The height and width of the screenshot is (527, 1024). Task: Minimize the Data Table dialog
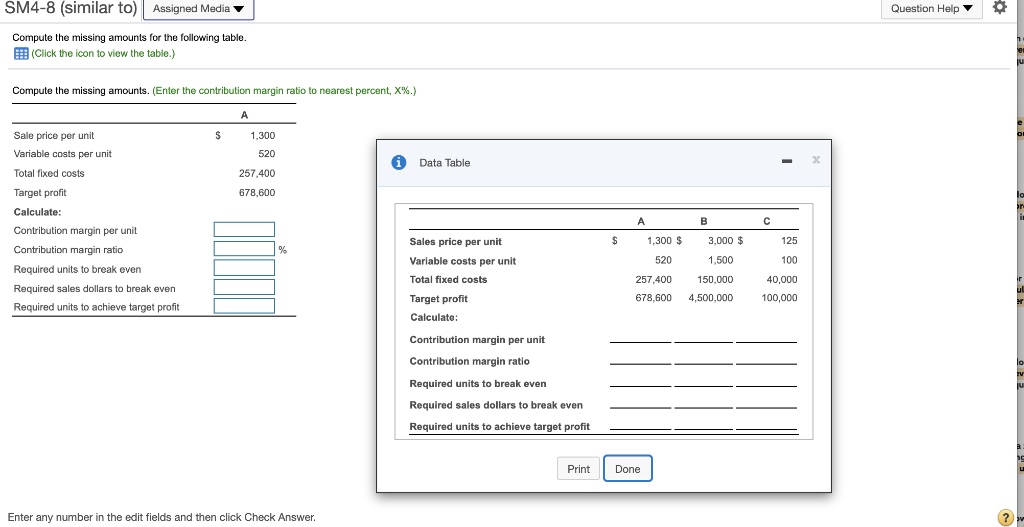[787, 161]
